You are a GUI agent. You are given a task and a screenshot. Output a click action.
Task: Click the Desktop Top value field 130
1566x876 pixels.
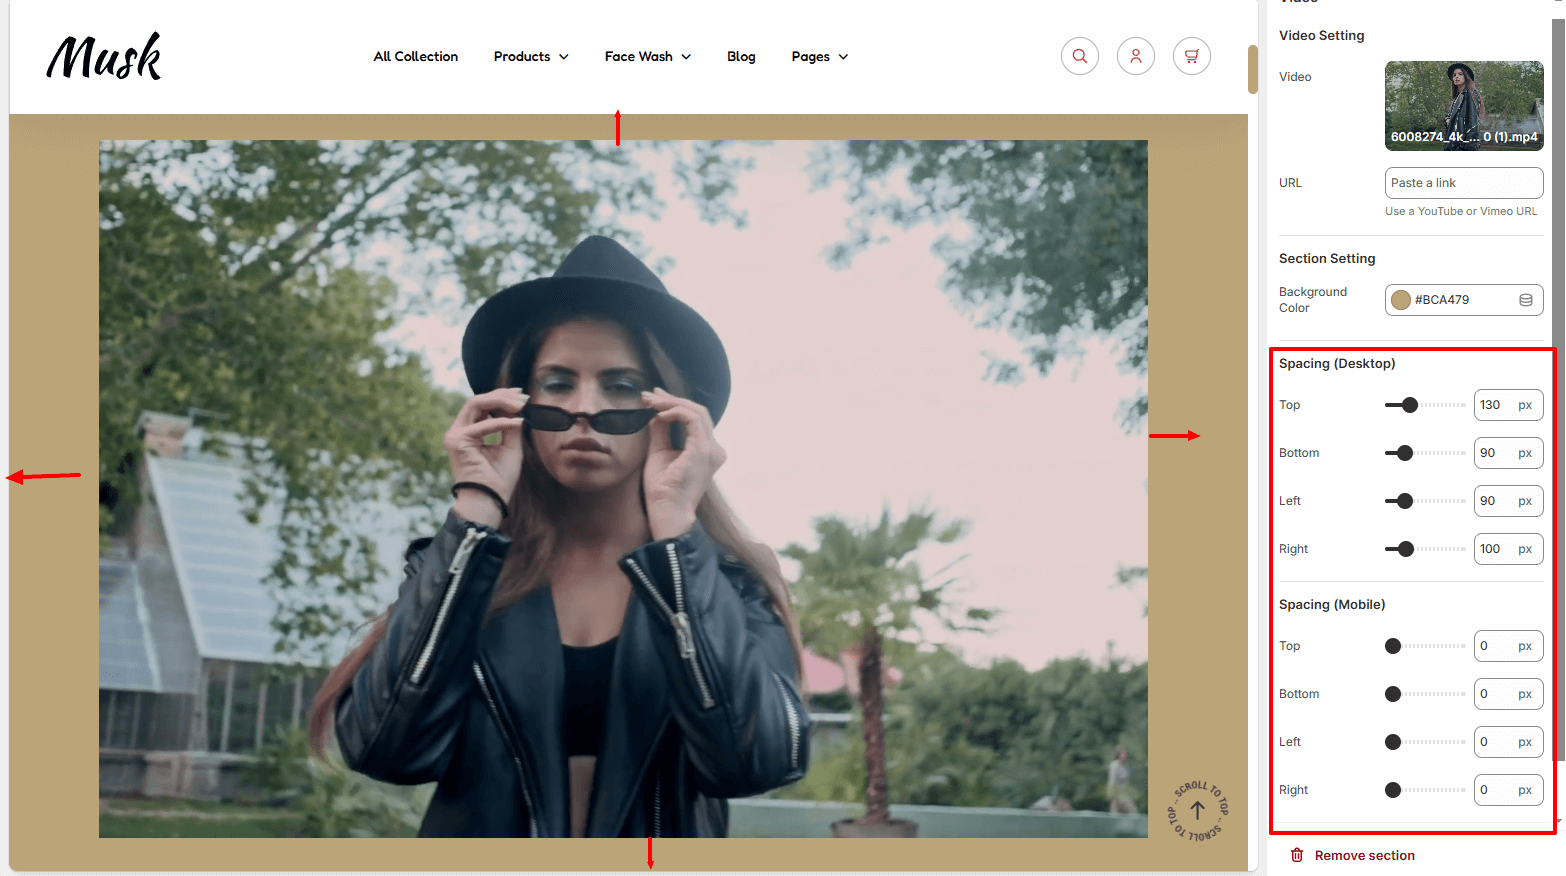pyautogui.click(x=1509, y=405)
